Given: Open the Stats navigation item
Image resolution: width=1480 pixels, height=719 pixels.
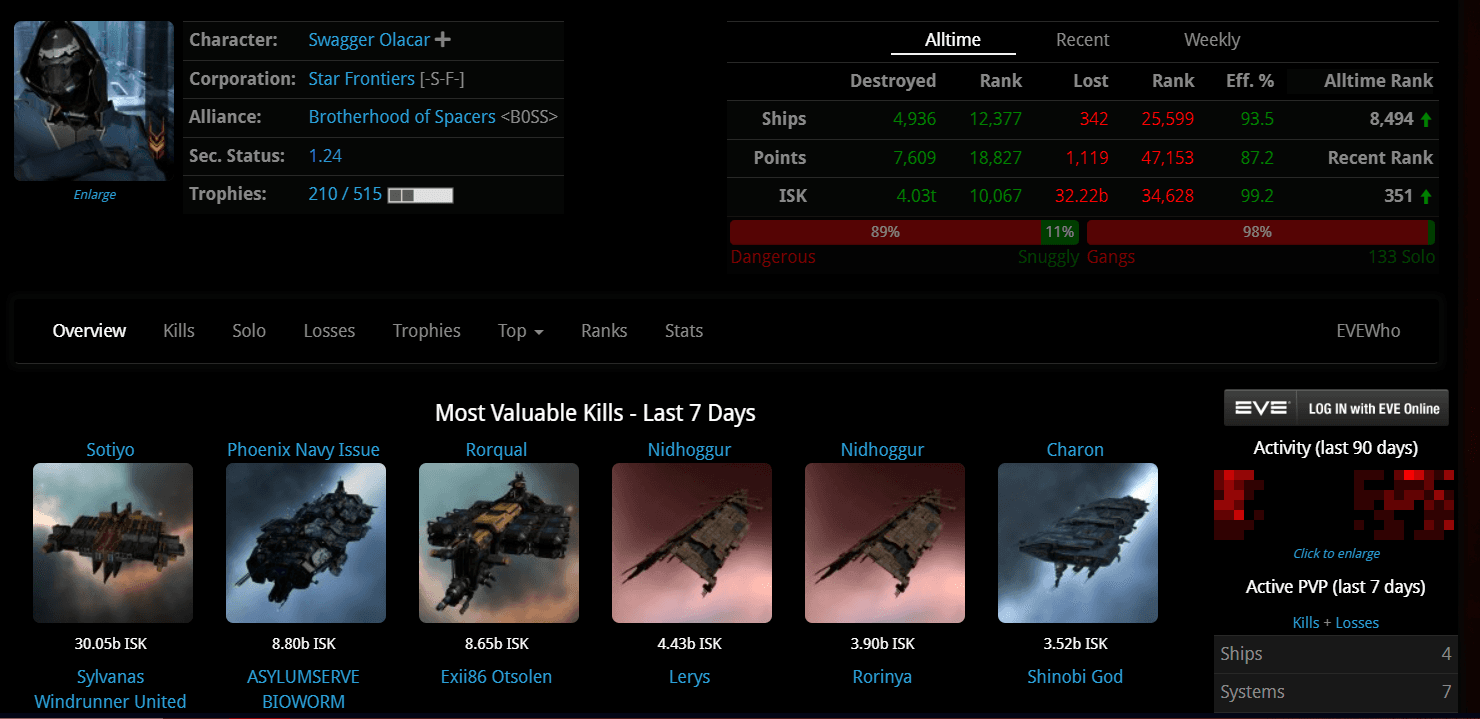Looking at the screenshot, I should [684, 331].
